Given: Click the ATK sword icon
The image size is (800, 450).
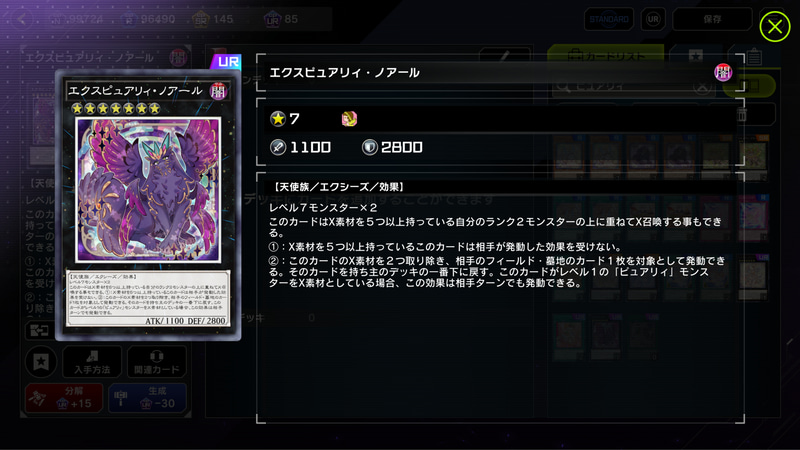Looking at the screenshot, I should (x=278, y=147).
